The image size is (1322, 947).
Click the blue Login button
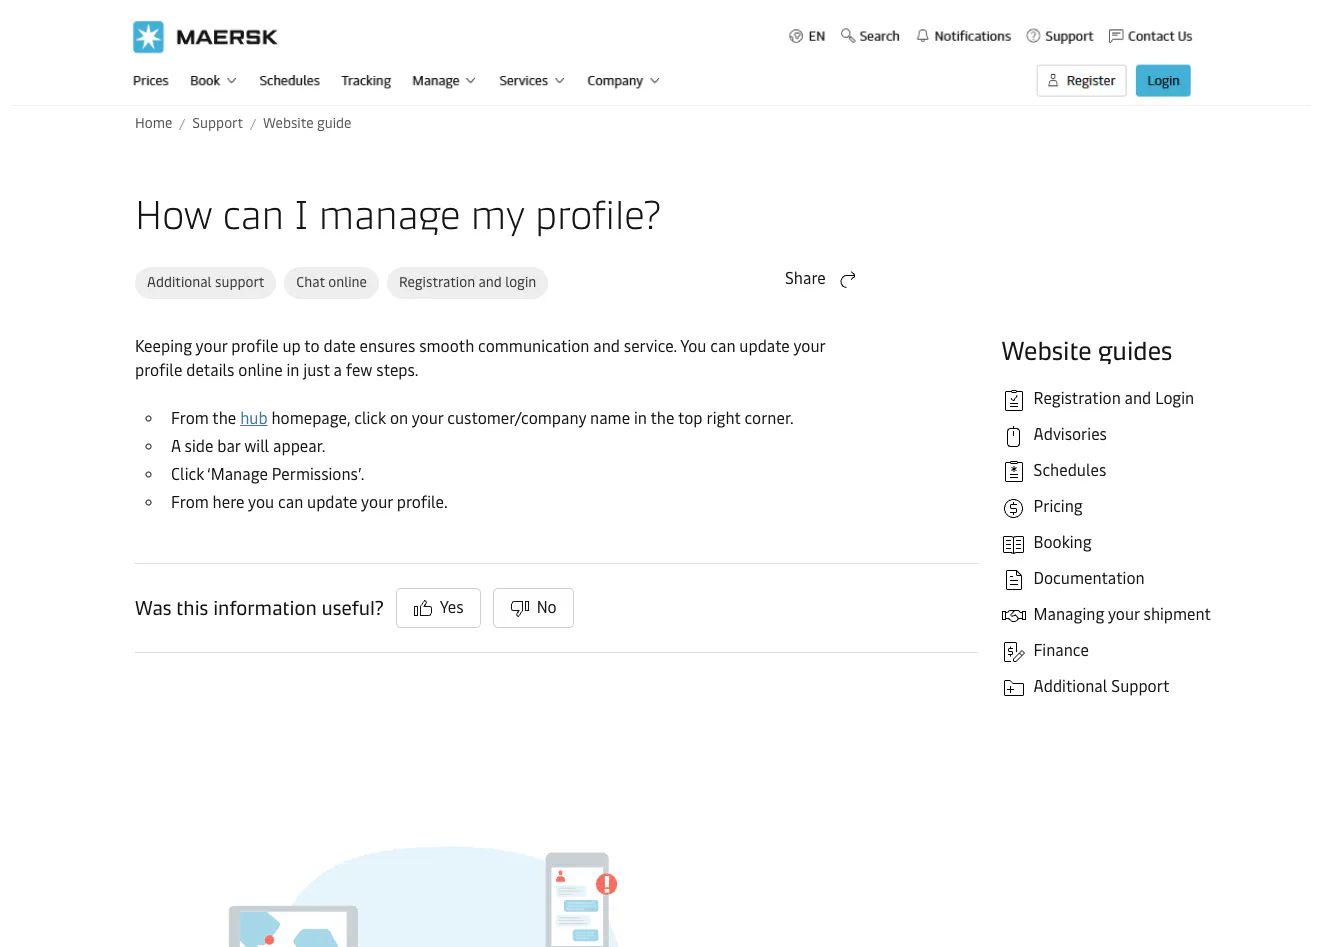[x=1163, y=81]
